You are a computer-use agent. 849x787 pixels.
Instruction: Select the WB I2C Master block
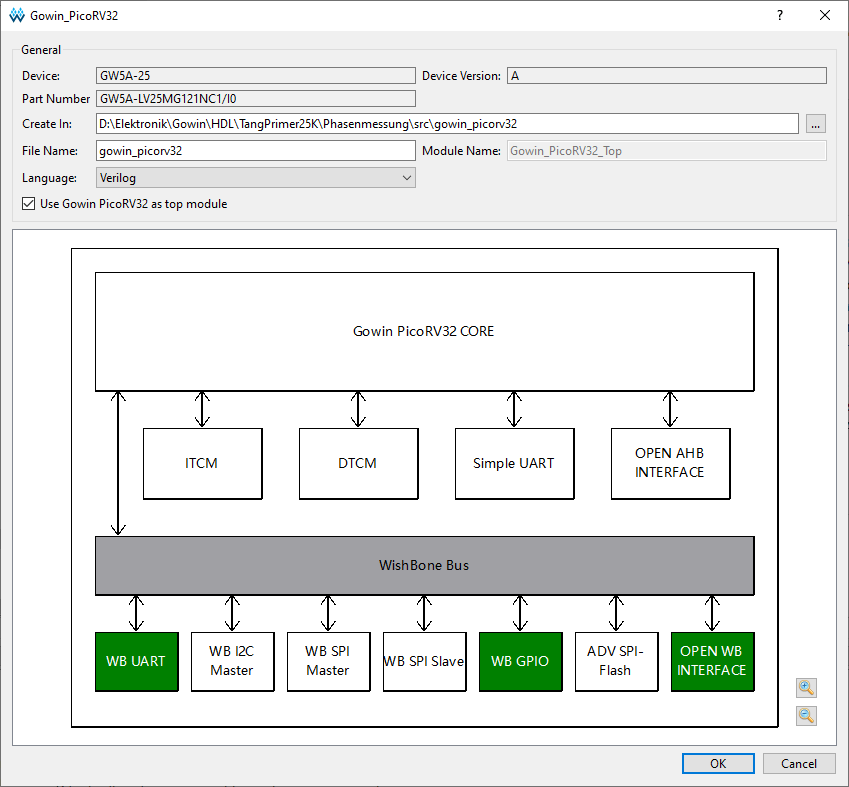tap(232, 661)
